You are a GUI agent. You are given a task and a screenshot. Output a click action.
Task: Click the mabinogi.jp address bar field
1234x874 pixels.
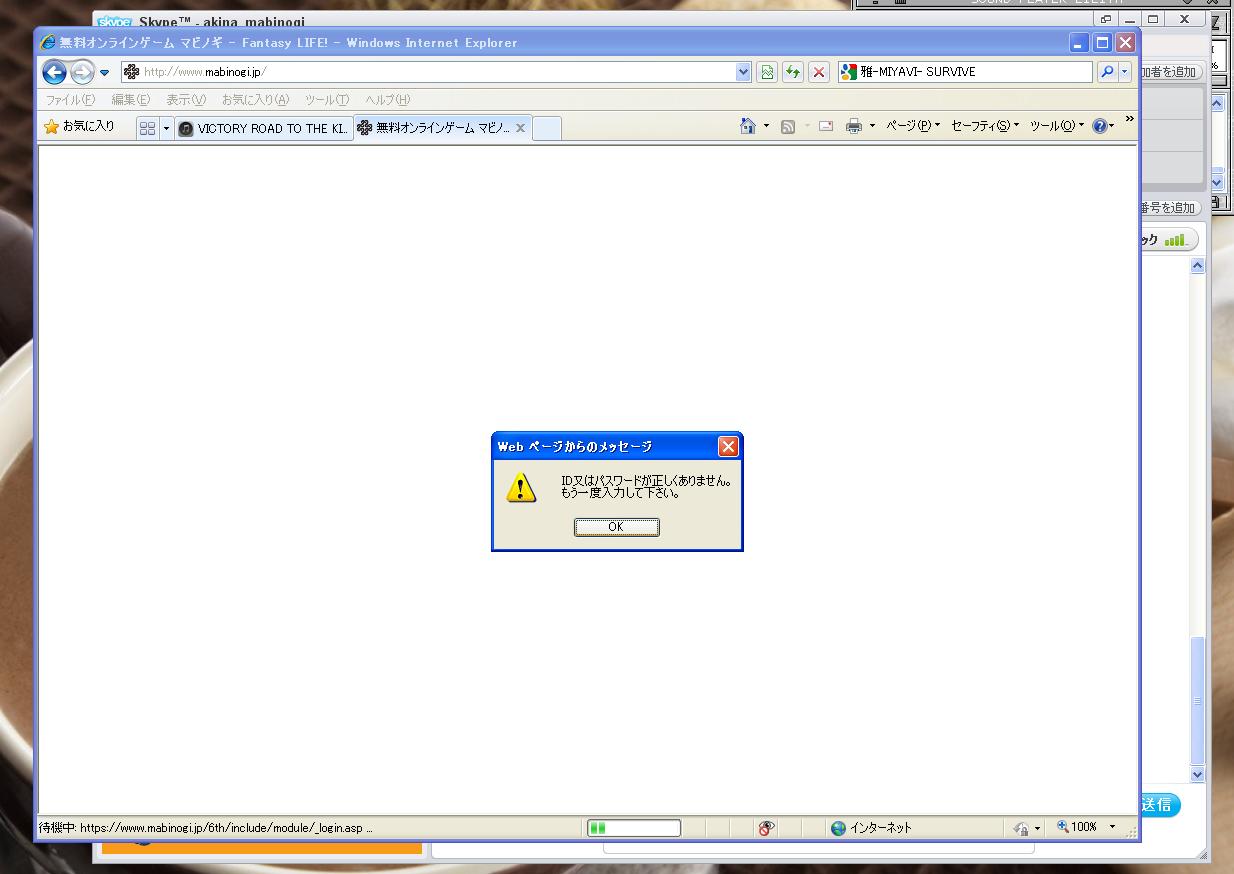tap(430, 72)
